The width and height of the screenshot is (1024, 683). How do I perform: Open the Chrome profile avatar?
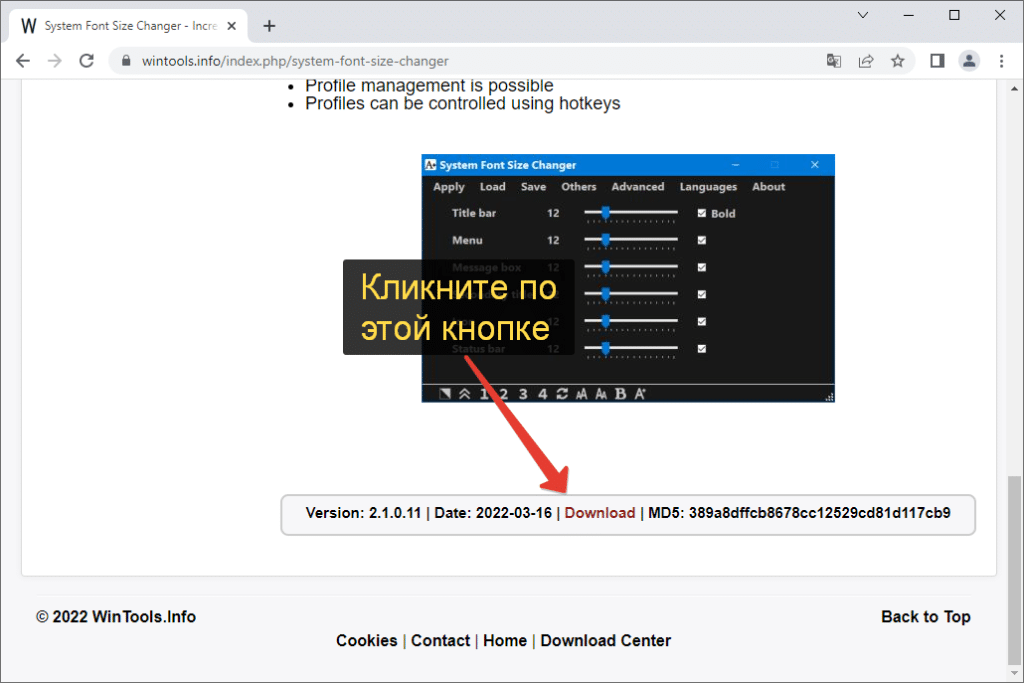[969, 61]
